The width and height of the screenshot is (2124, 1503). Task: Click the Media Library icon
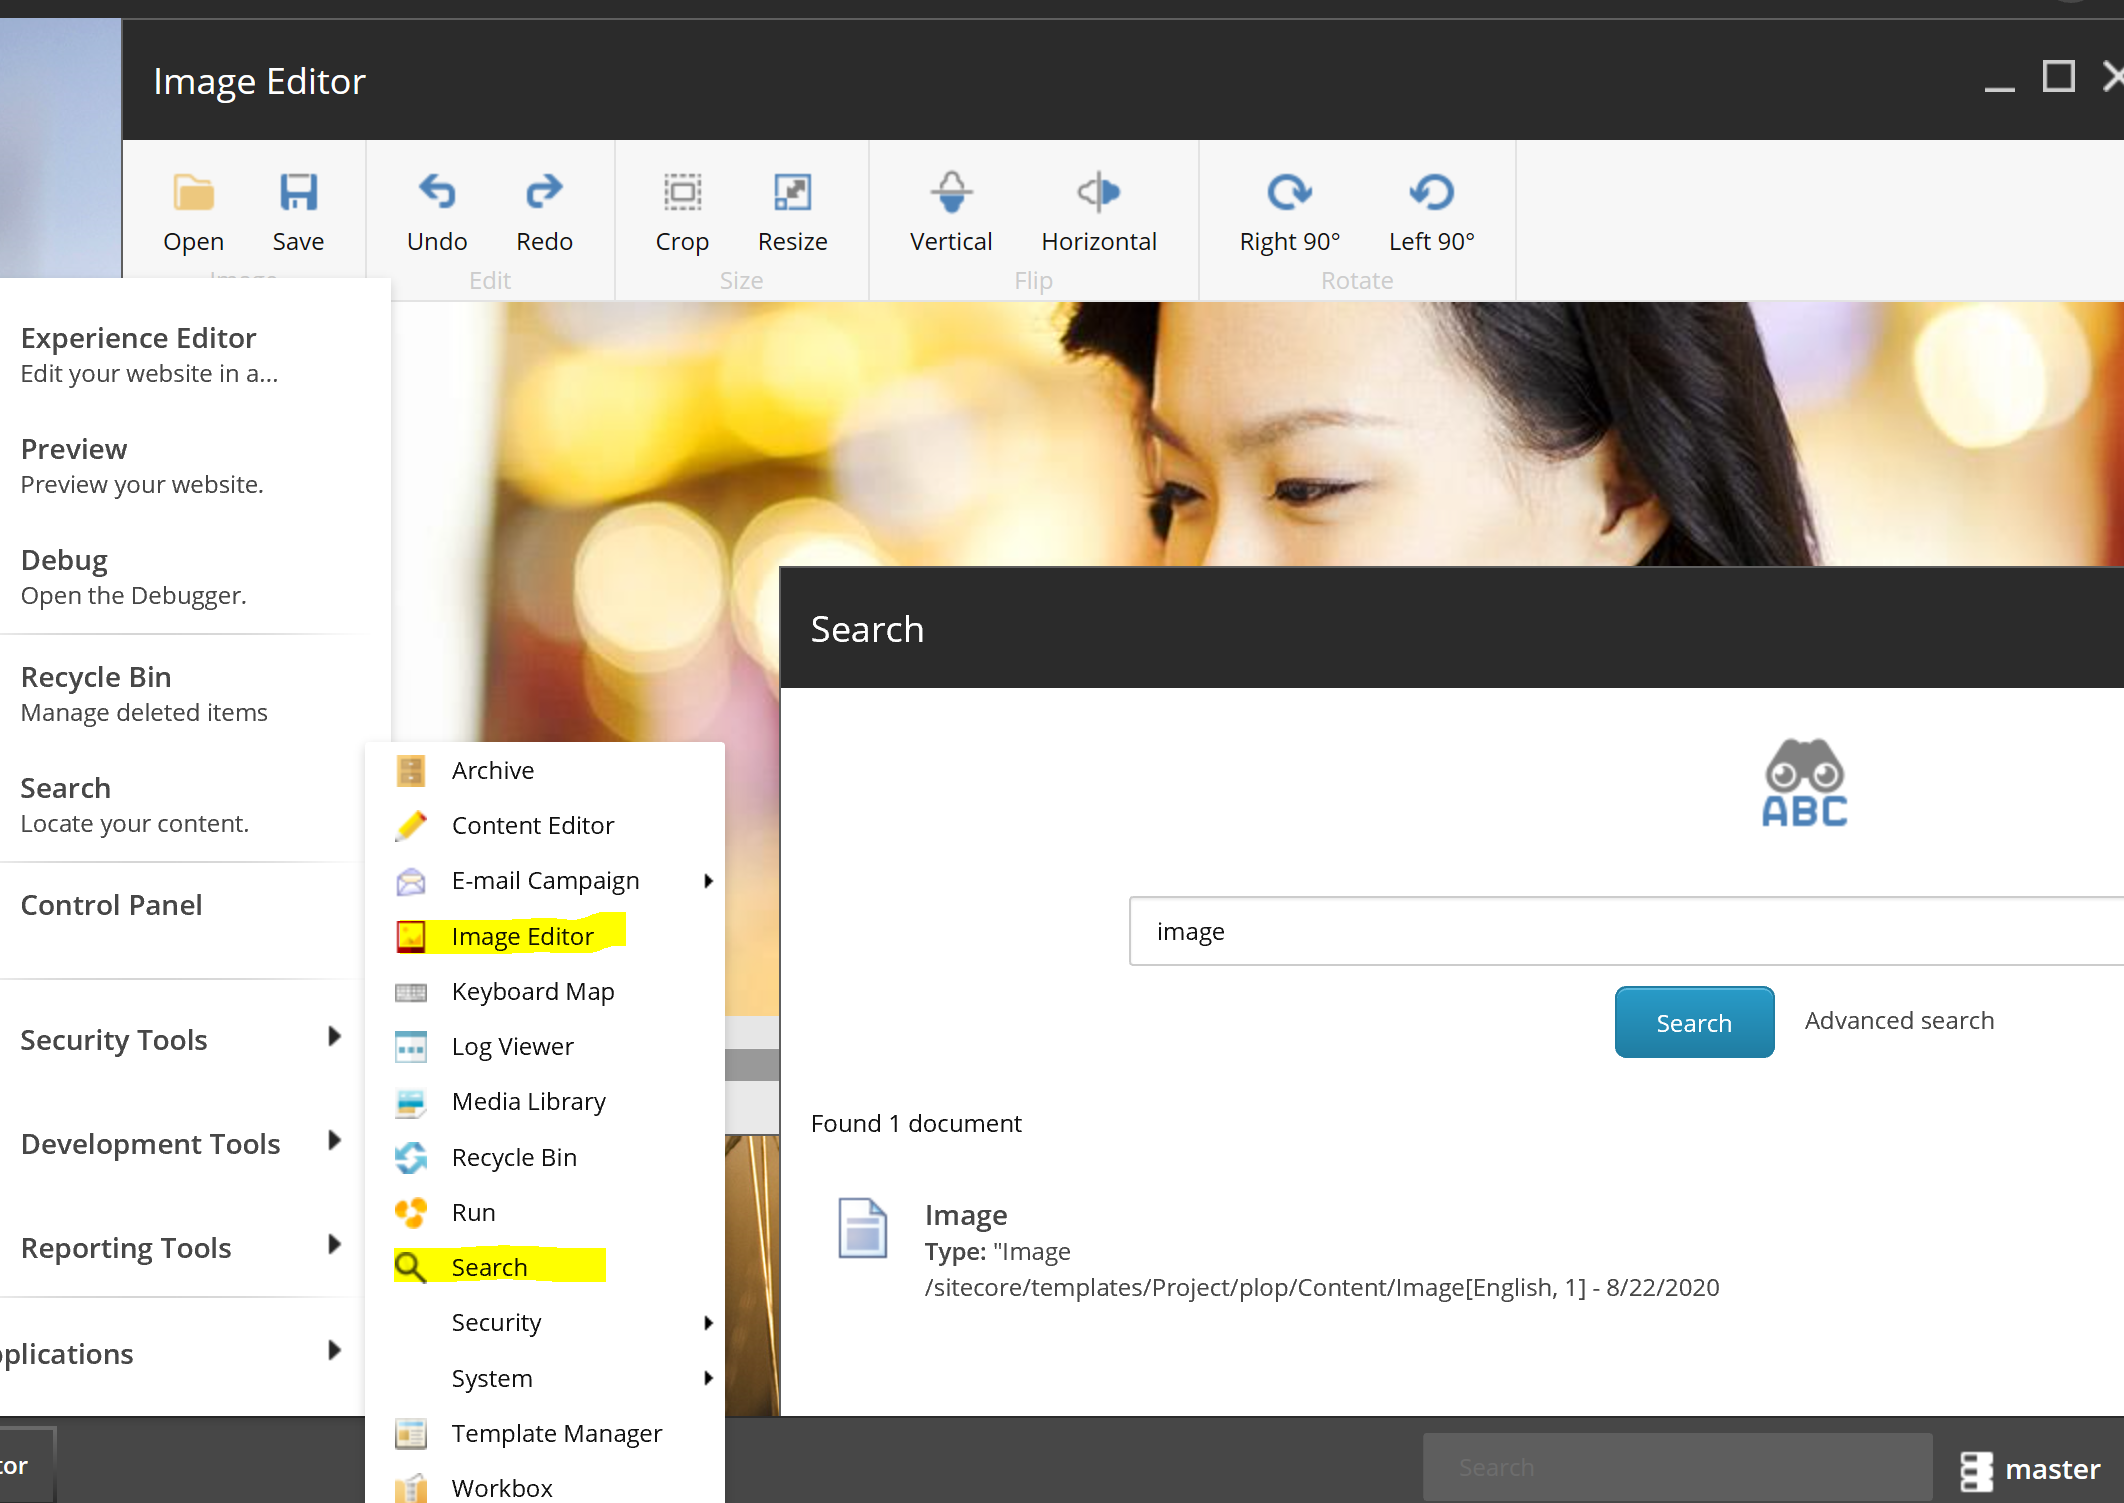(x=411, y=1102)
